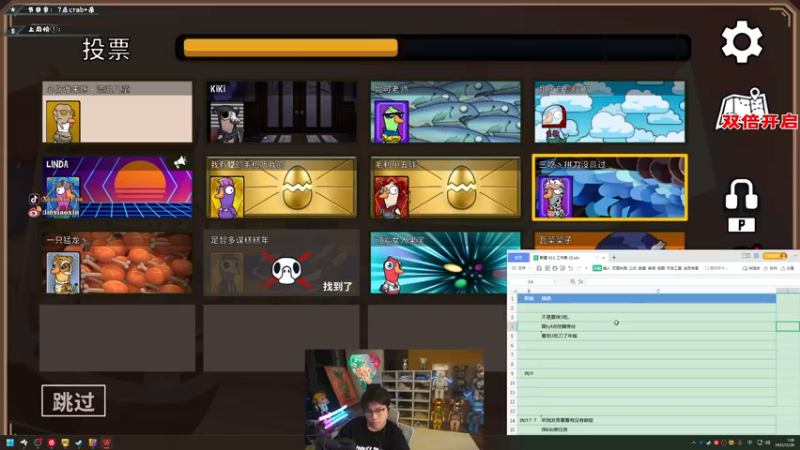Click the 肉汁？？ cell in row 14

tap(529, 420)
